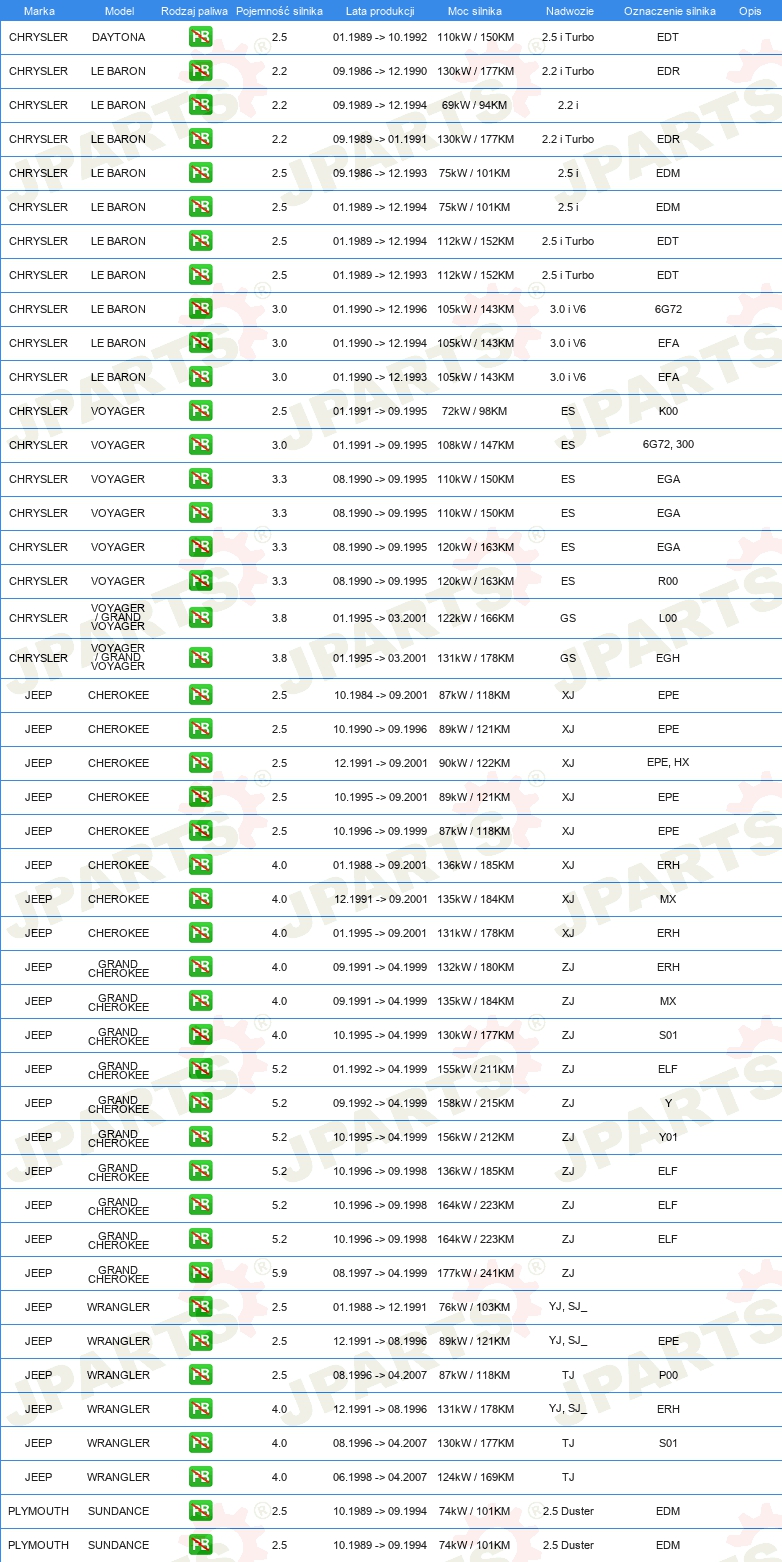The height and width of the screenshot is (1562, 782).
Task: Click the fuel icon in the Le Baron 6G72 row
Action: coord(200,310)
